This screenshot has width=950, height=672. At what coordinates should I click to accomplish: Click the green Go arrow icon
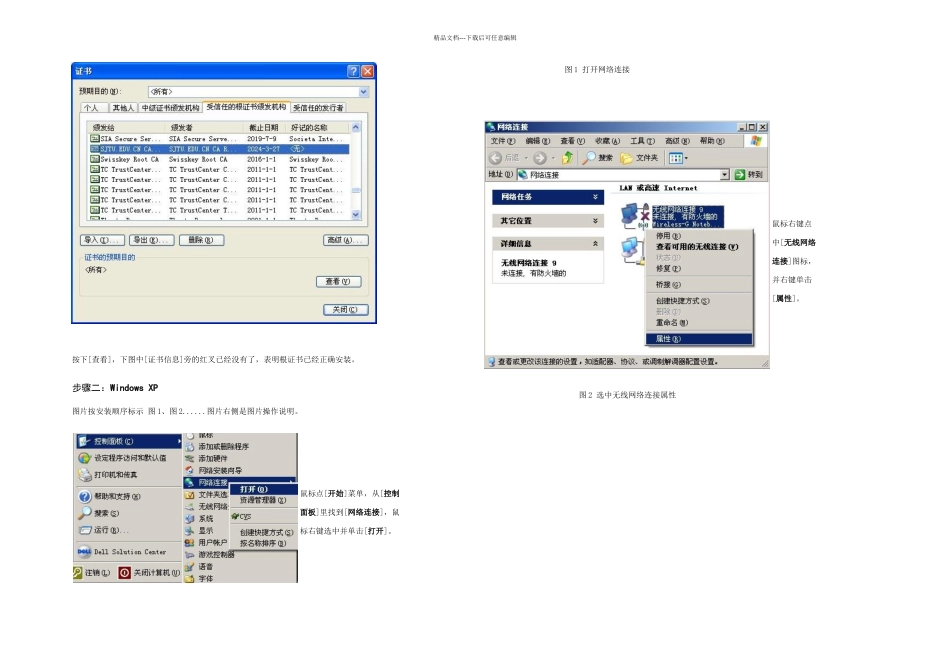coord(740,175)
